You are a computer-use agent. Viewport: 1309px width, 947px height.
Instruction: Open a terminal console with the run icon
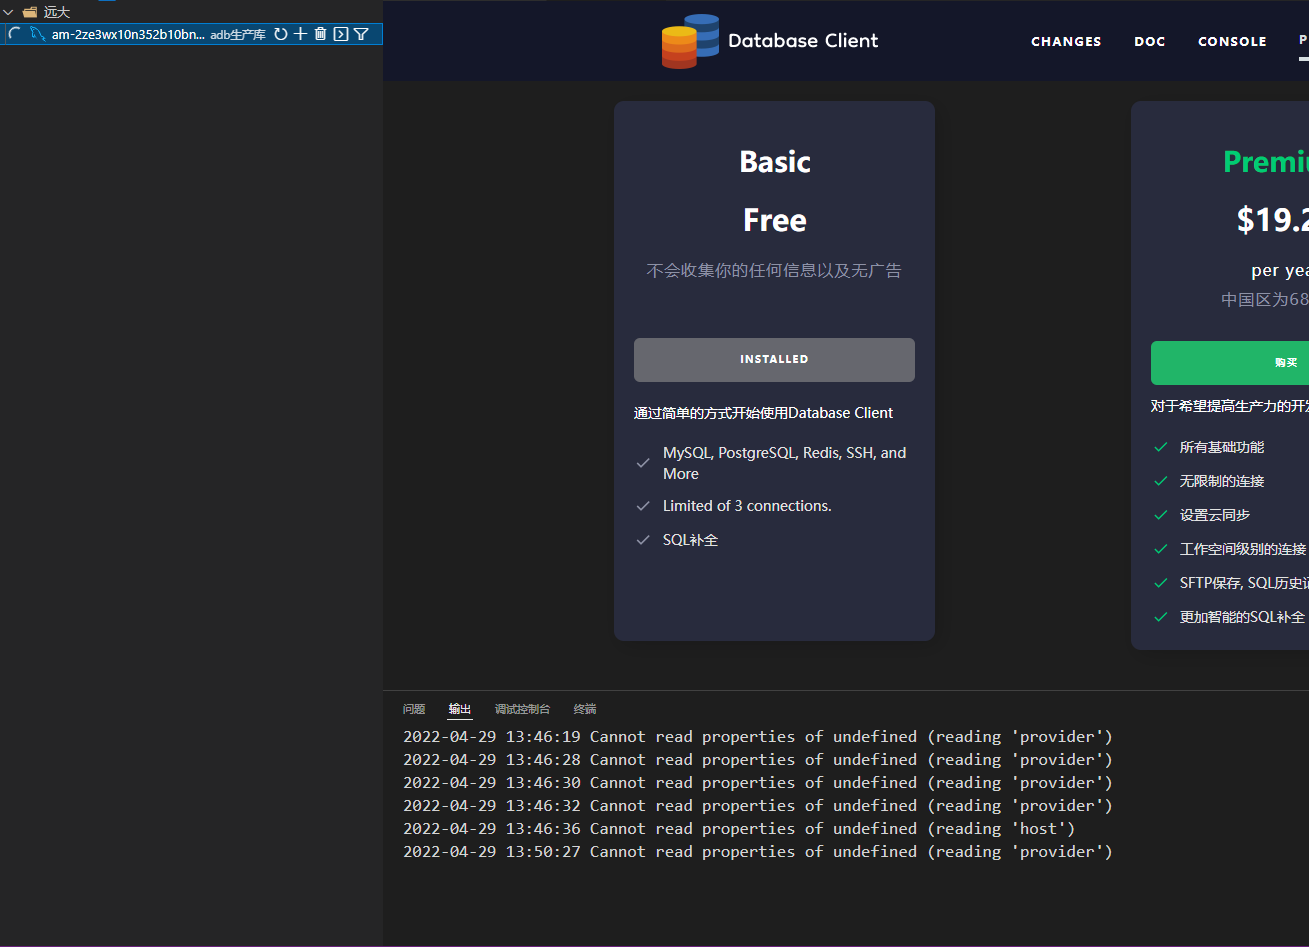point(340,33)
